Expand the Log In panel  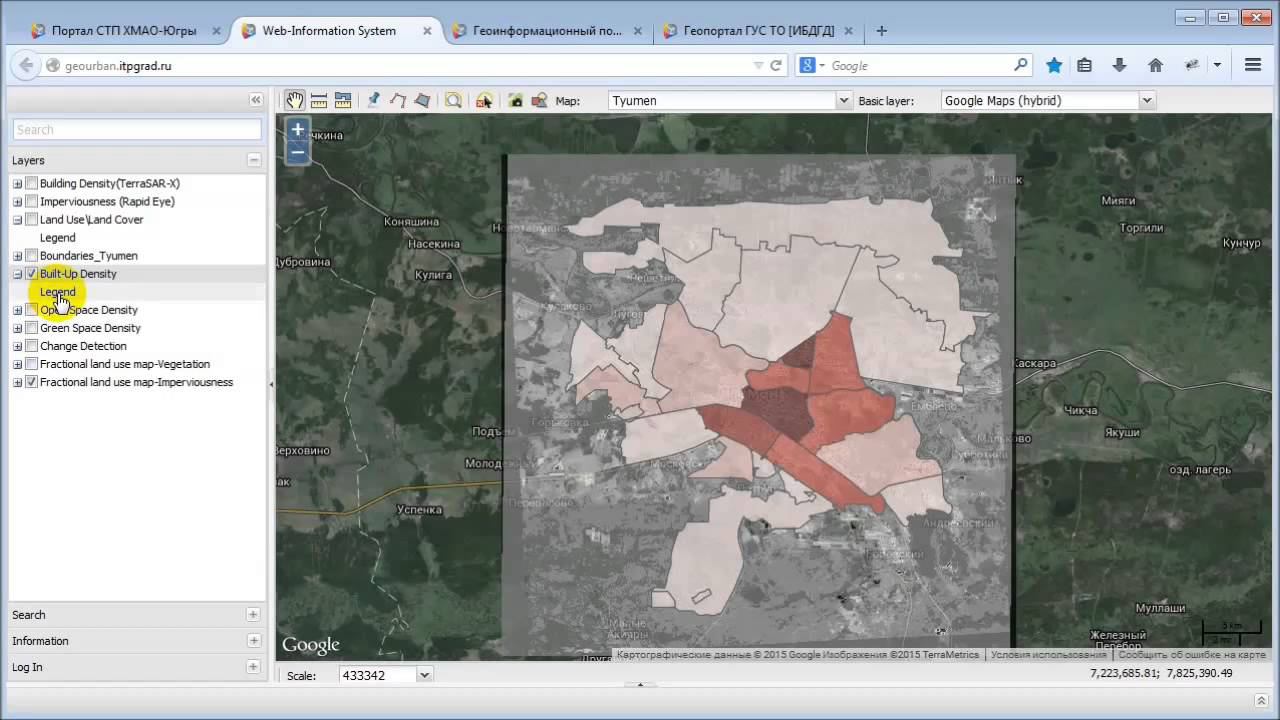pyautogui.click(x=253, y=667)
